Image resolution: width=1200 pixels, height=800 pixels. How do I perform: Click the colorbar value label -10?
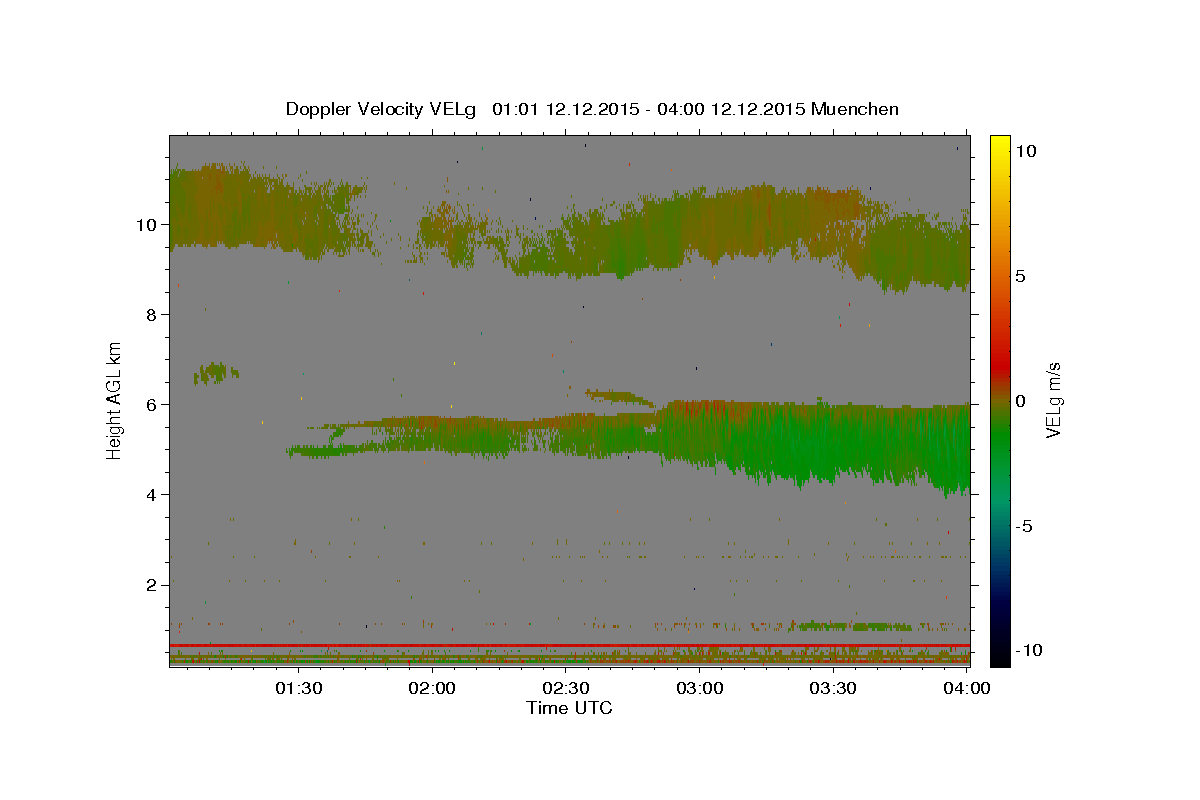(1028, 650)
